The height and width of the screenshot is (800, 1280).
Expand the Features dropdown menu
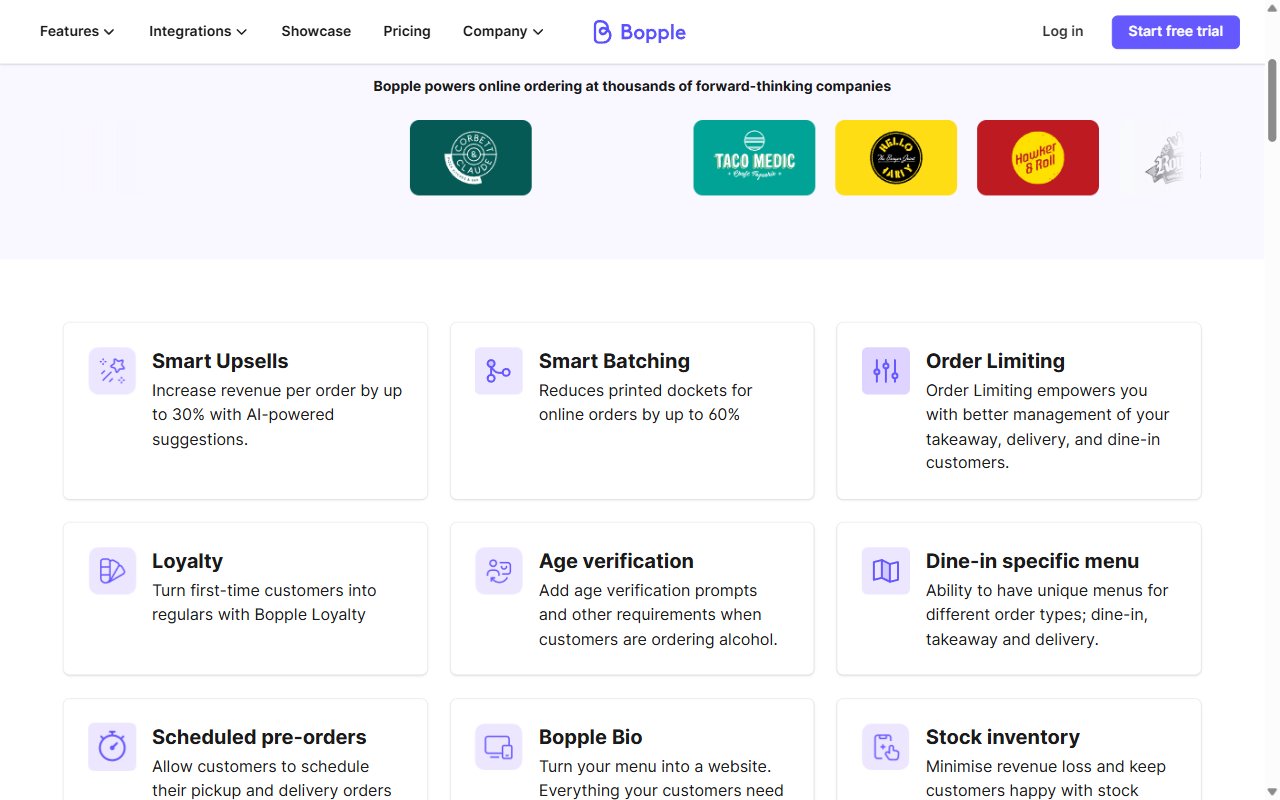(x=77, y=31)
